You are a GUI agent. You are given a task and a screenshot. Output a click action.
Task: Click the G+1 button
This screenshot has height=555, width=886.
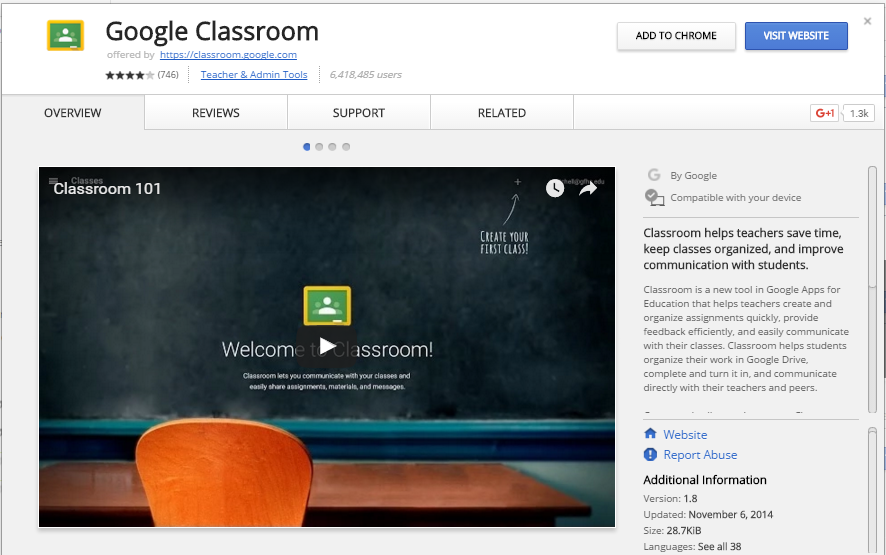pos(824,113)
